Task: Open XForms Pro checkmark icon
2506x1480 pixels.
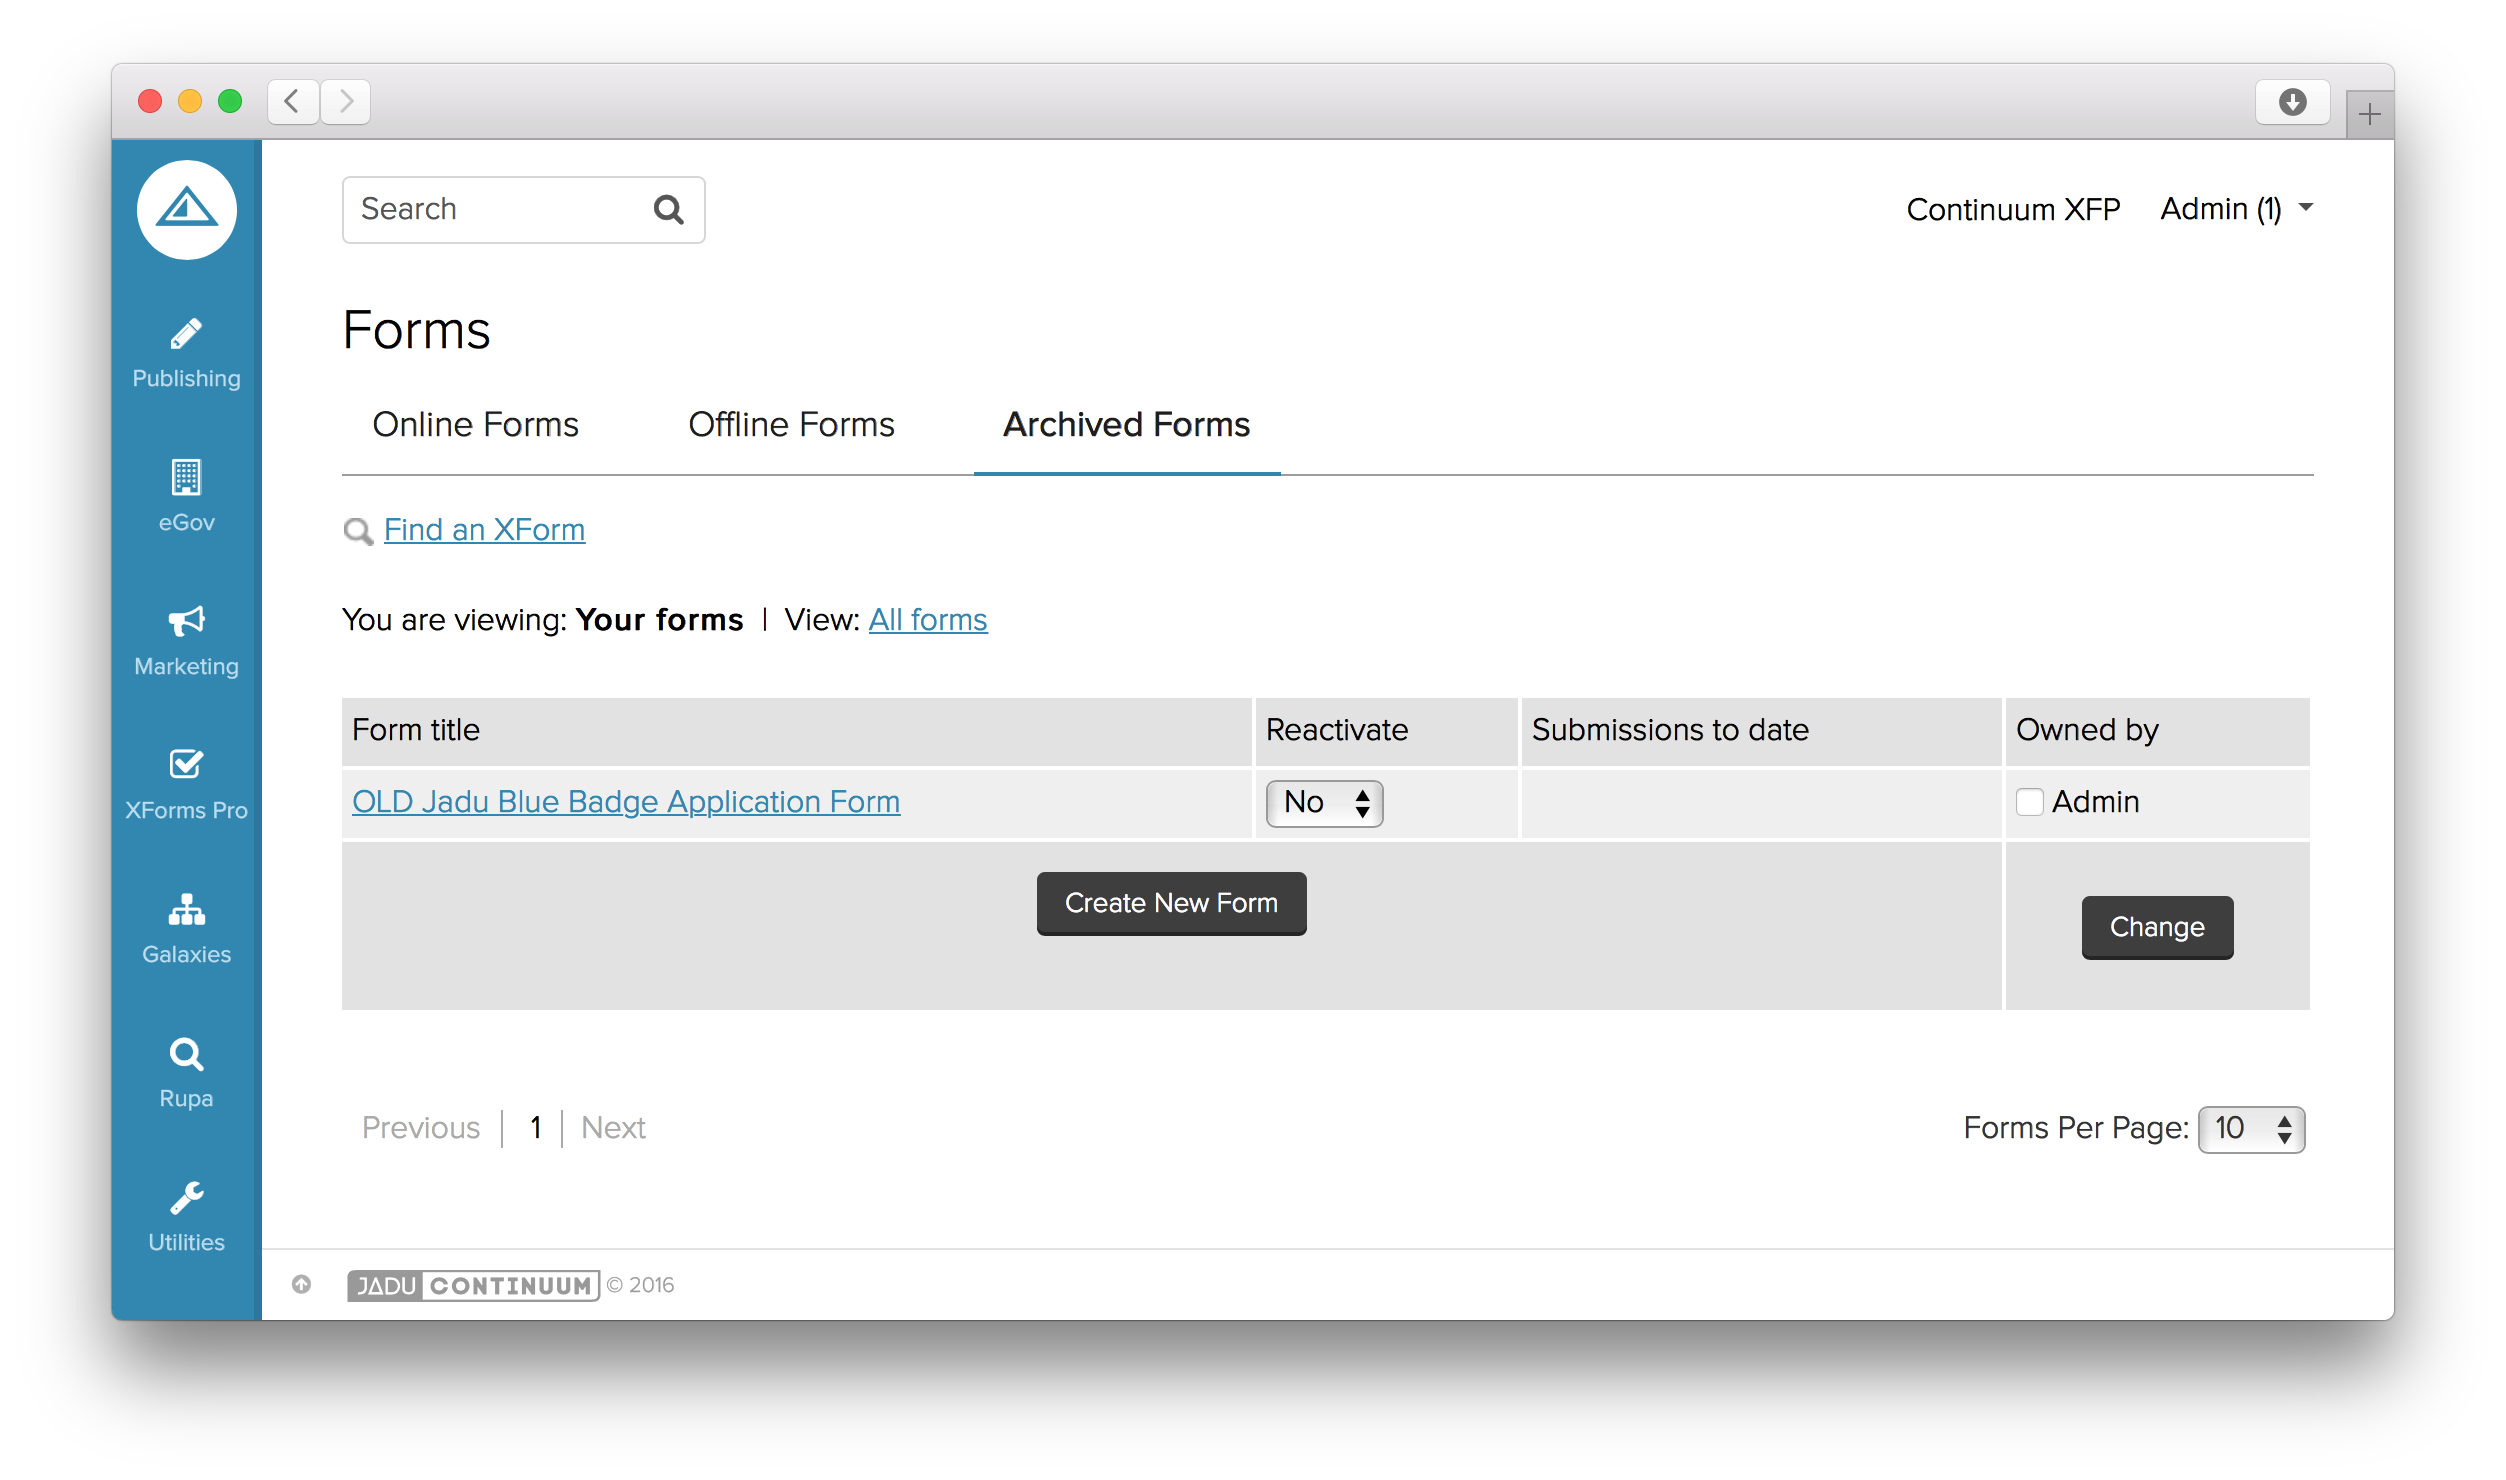Action: [x=186, y=765]
